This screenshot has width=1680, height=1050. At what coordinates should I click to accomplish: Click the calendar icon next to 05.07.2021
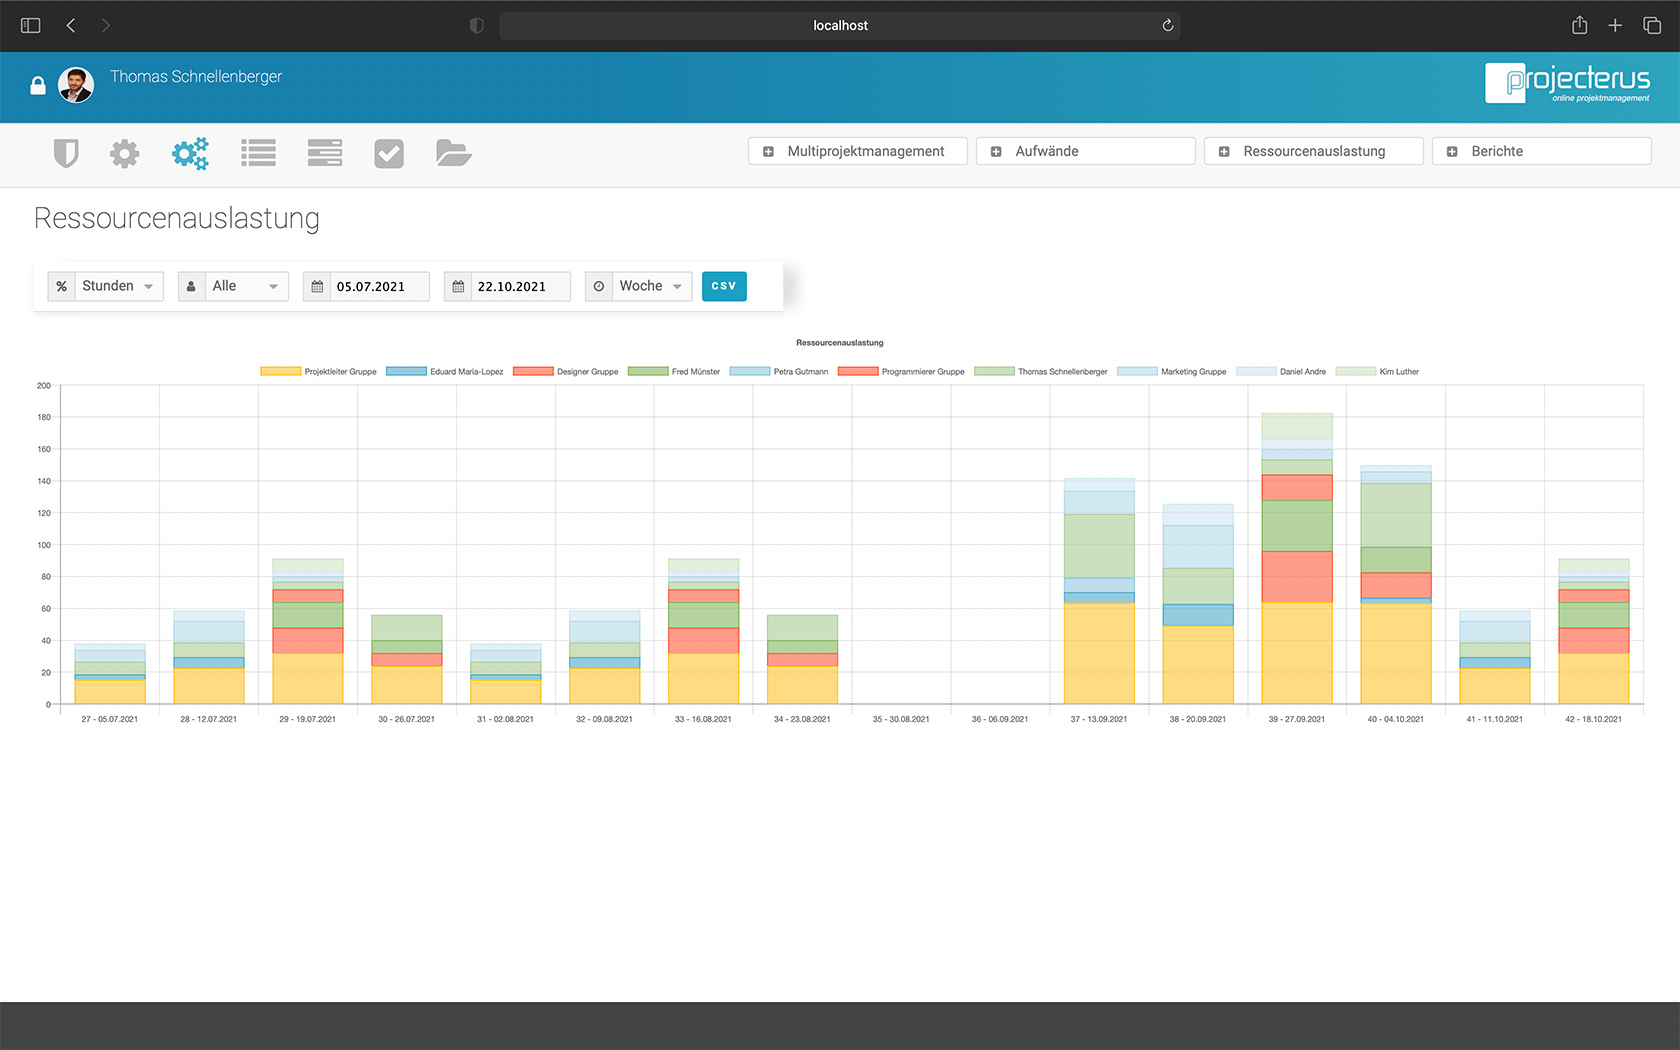point(318,286)
